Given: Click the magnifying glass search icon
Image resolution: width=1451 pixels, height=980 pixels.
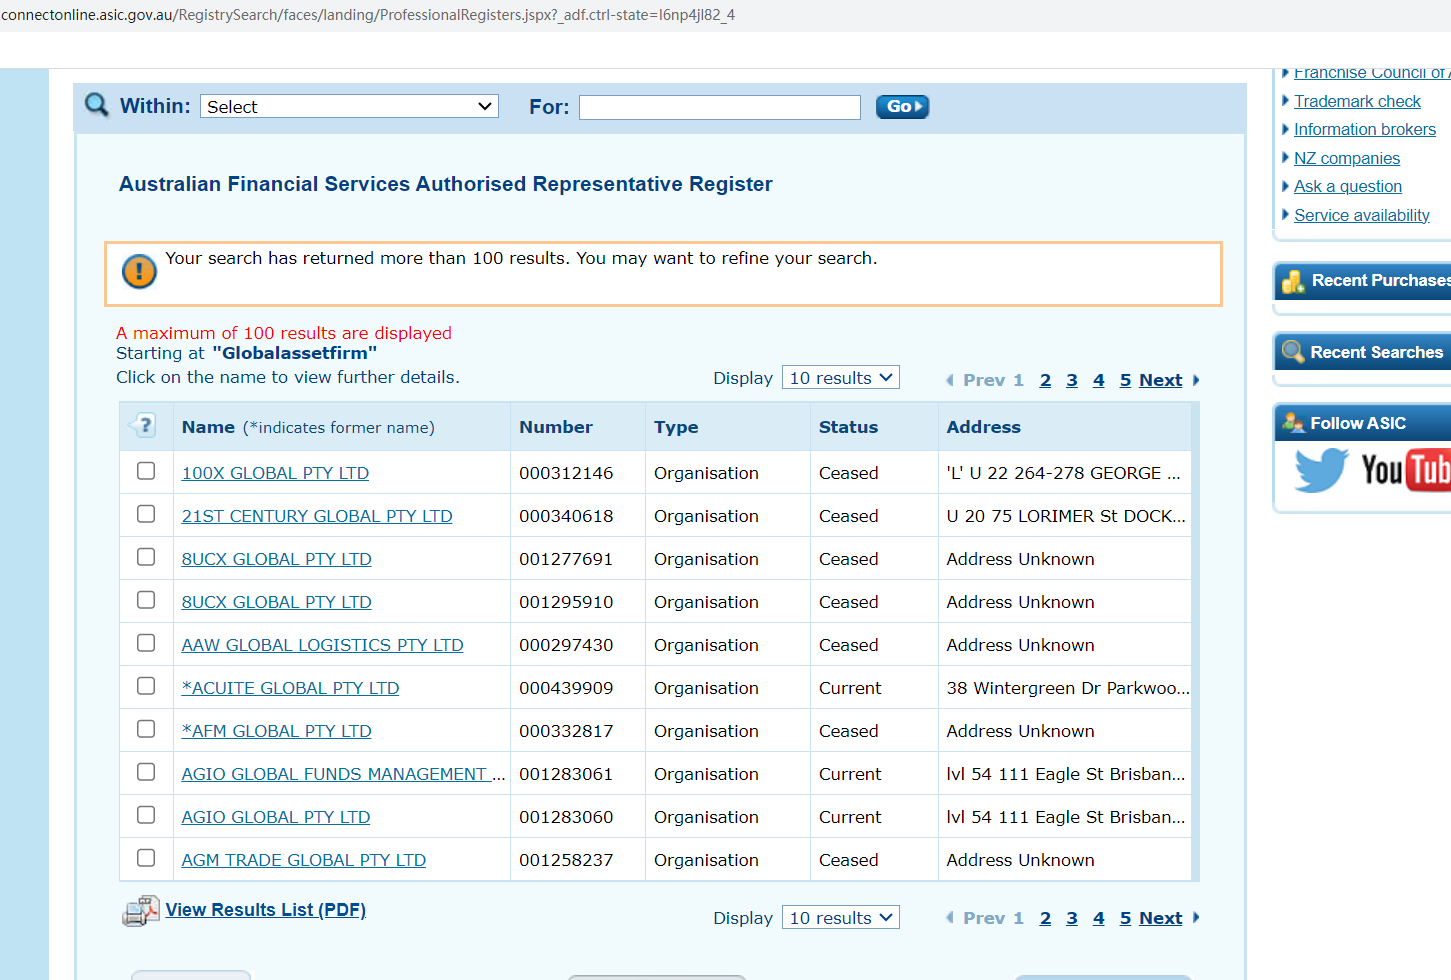Looking at the screenshot, I should pos(97,105).
